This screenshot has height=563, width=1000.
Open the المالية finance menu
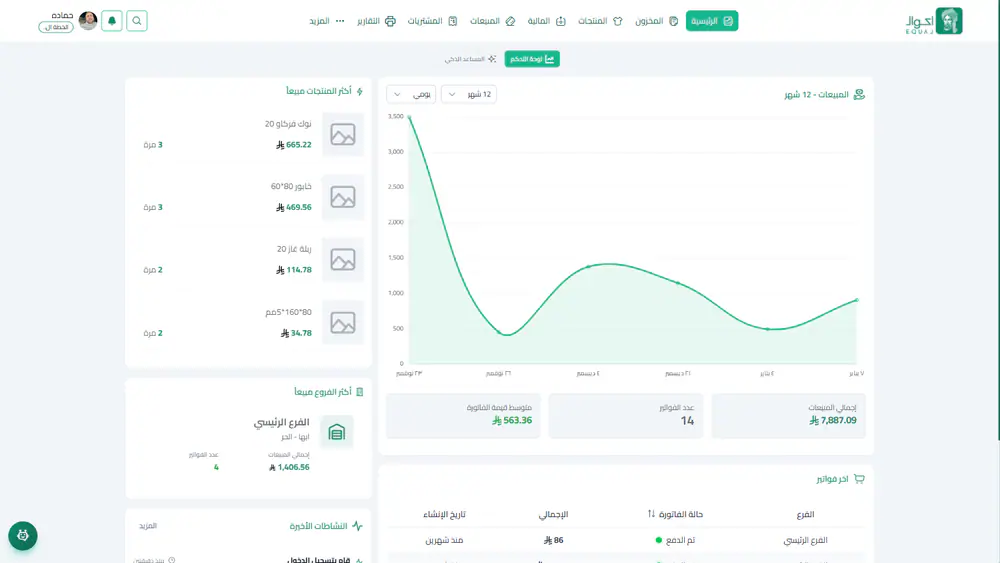click(547, 21)
